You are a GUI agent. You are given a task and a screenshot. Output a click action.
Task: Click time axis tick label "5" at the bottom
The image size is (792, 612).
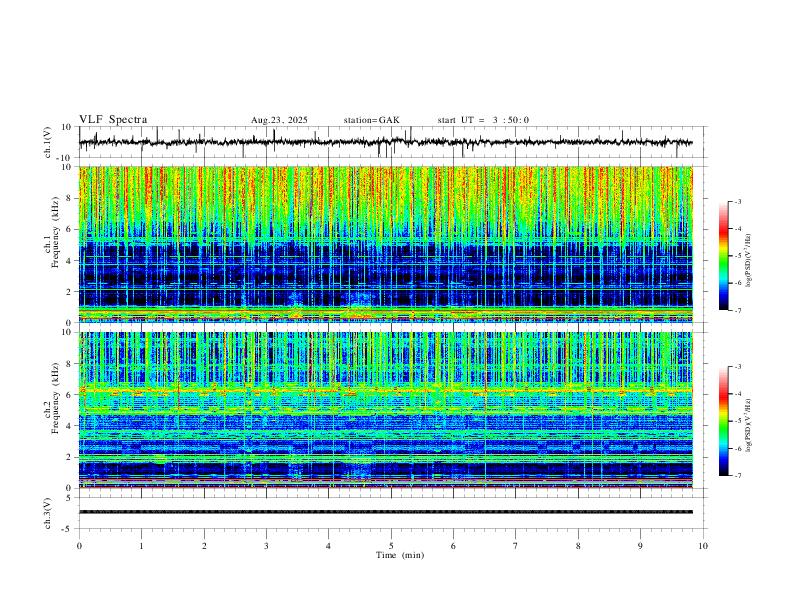pyautogui.click(x=391, y=546)
